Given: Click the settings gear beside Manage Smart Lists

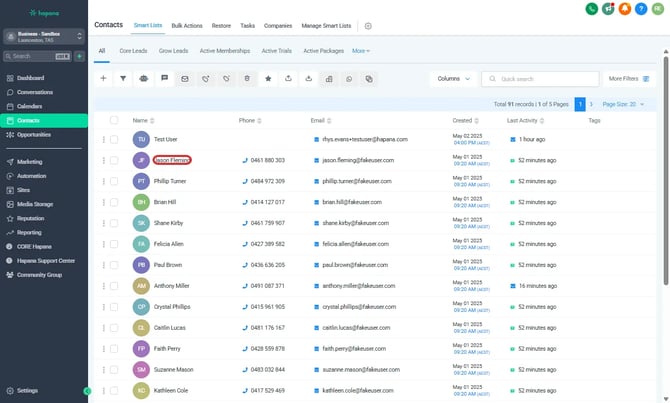Looking at the screenshot, I should 368,25.
